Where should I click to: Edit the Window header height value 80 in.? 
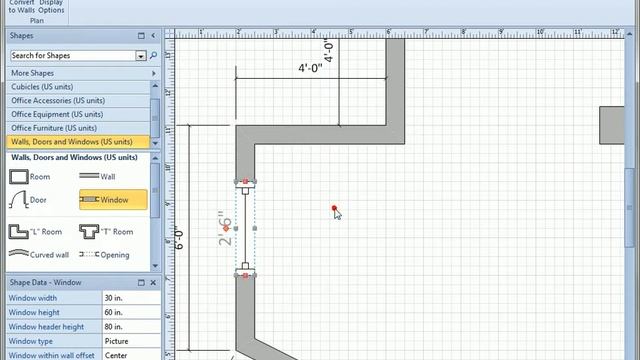(131, 327)
